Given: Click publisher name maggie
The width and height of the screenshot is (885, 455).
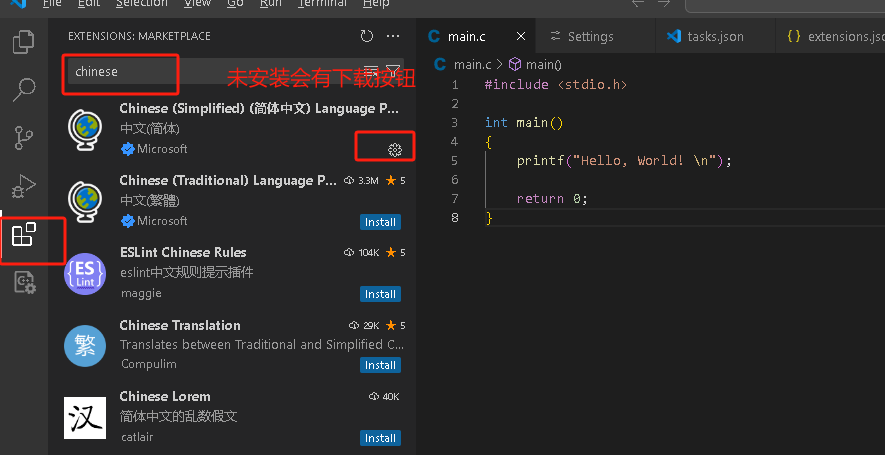Looking at the screenshot, I should [141, 294].
